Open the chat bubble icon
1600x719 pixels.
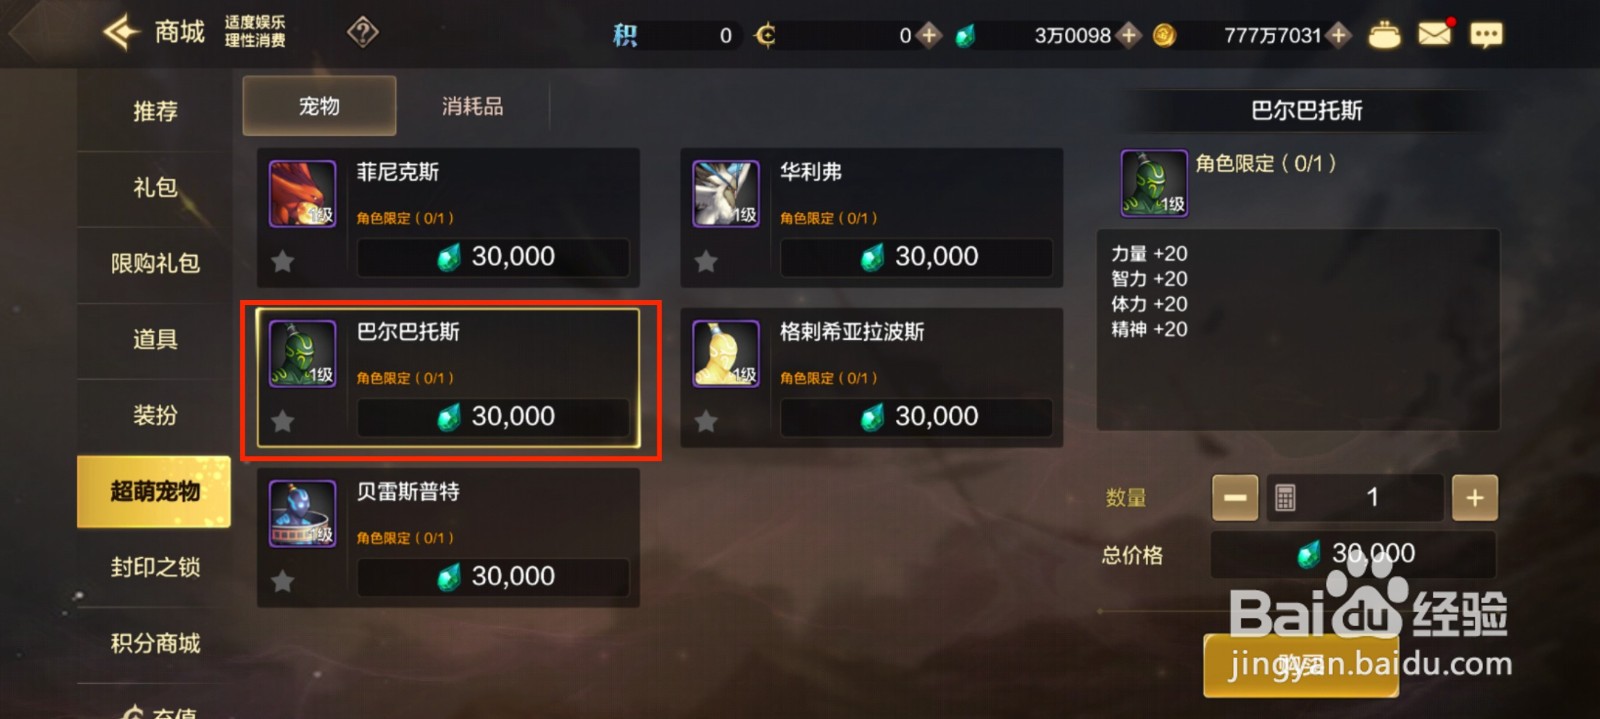[1486, 36]
